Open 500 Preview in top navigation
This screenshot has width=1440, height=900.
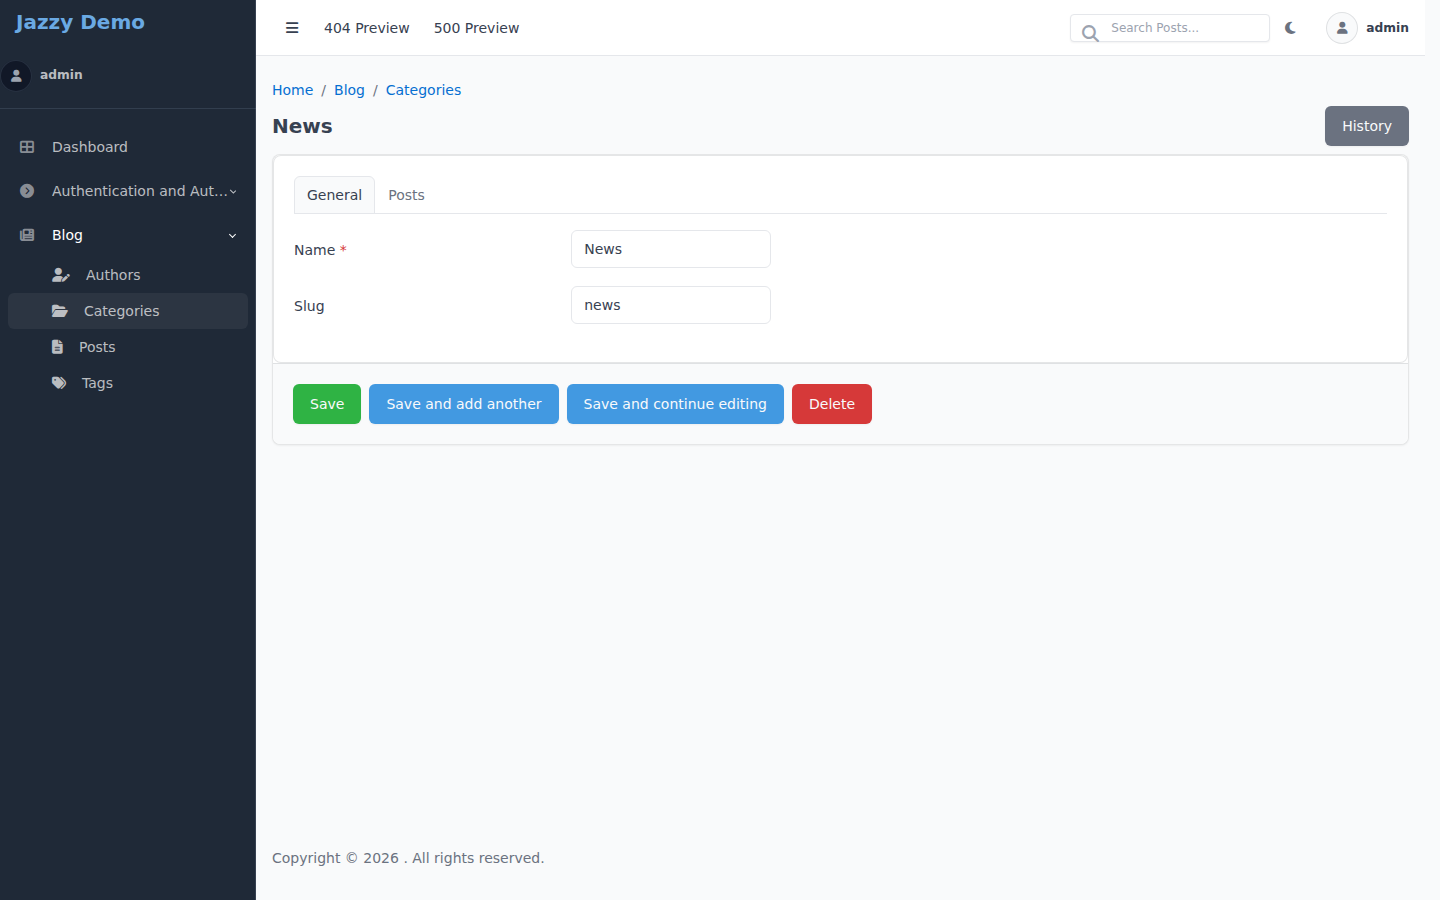[x=476, y=28]
